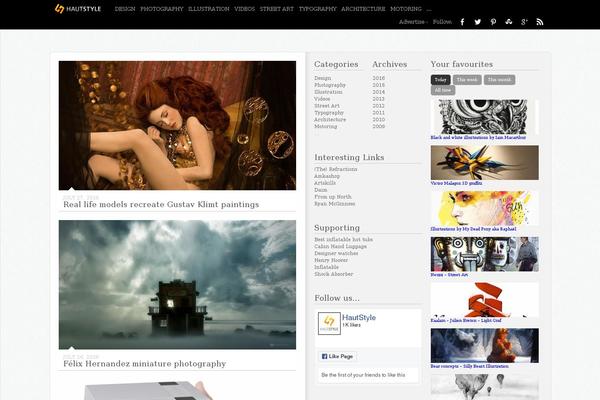Screen dimensions: 600x400
Task: Select the This month favourites tab
Action: [x=499, y=80]
